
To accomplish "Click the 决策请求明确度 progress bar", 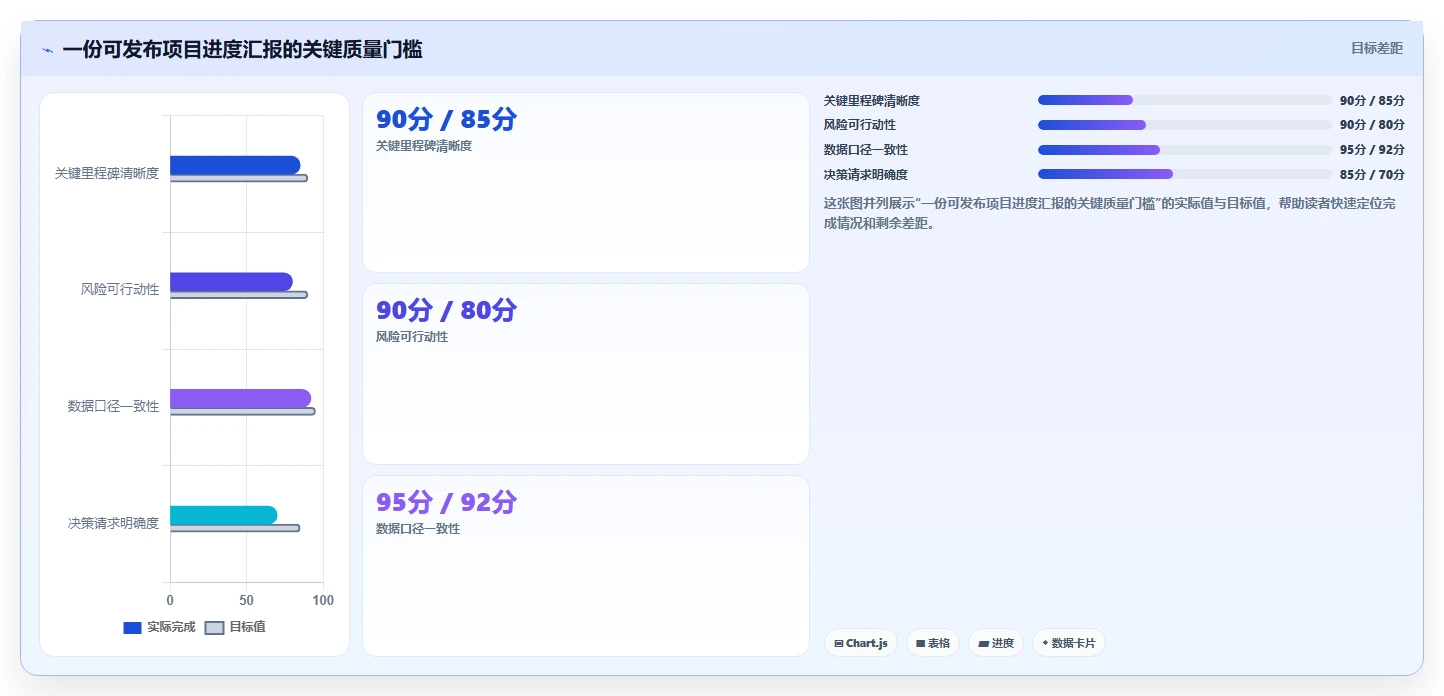I will 1185,174.
